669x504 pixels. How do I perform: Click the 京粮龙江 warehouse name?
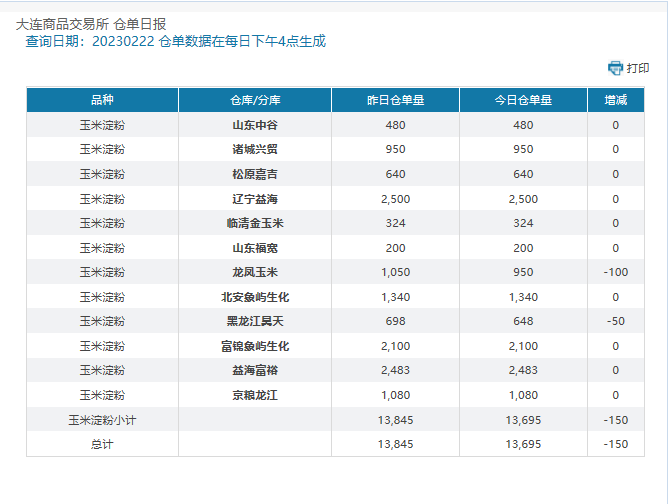point(255,395)
